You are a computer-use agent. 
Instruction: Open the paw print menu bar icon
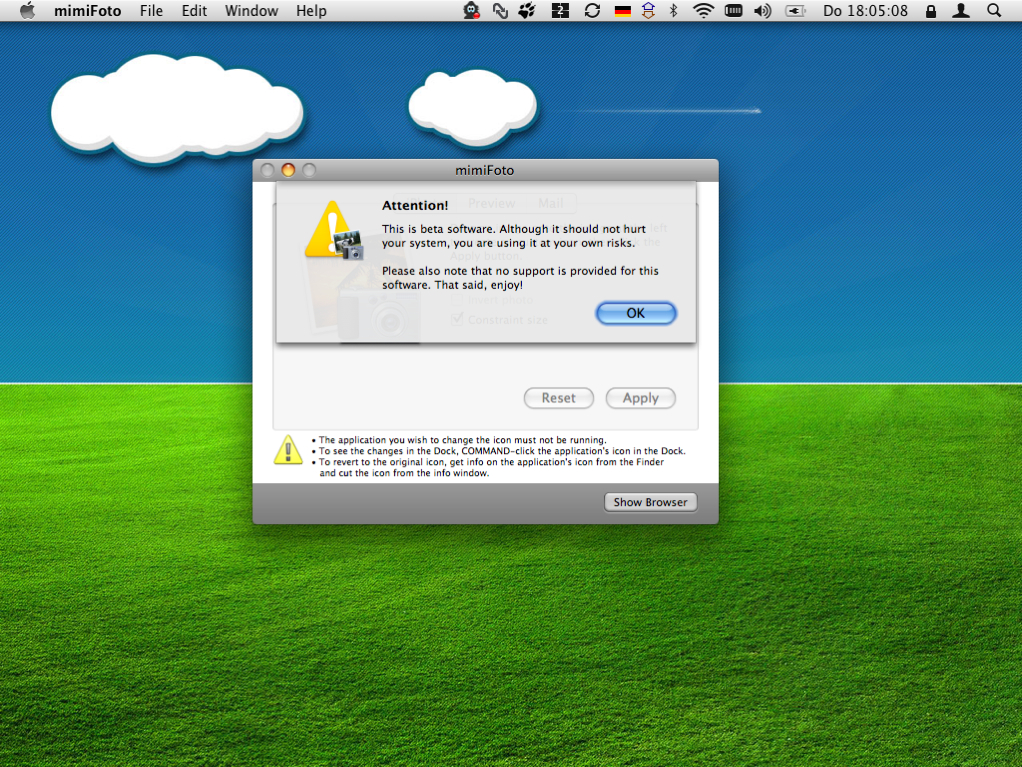coord(527,10)
